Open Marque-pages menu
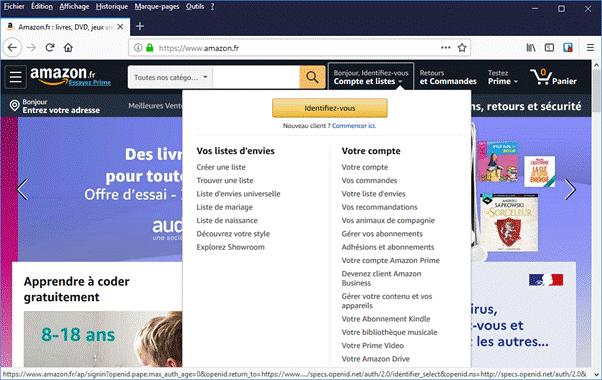The width and height of the screenshot is (602, 380). (157, 7)
